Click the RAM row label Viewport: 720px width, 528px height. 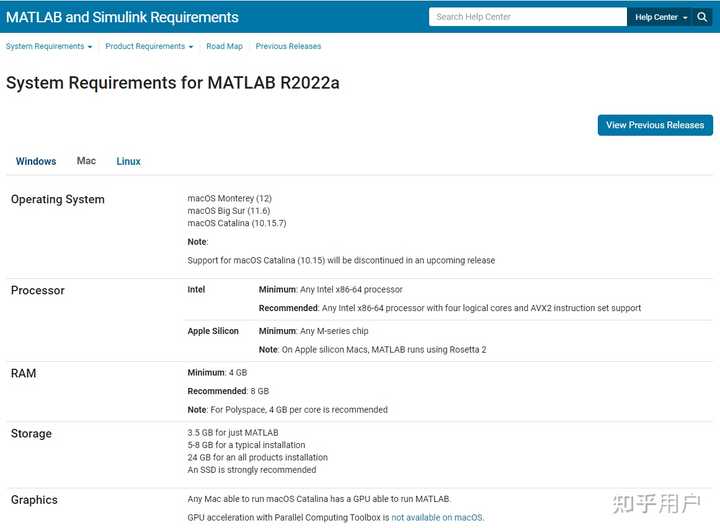click(x=23, y=373)
